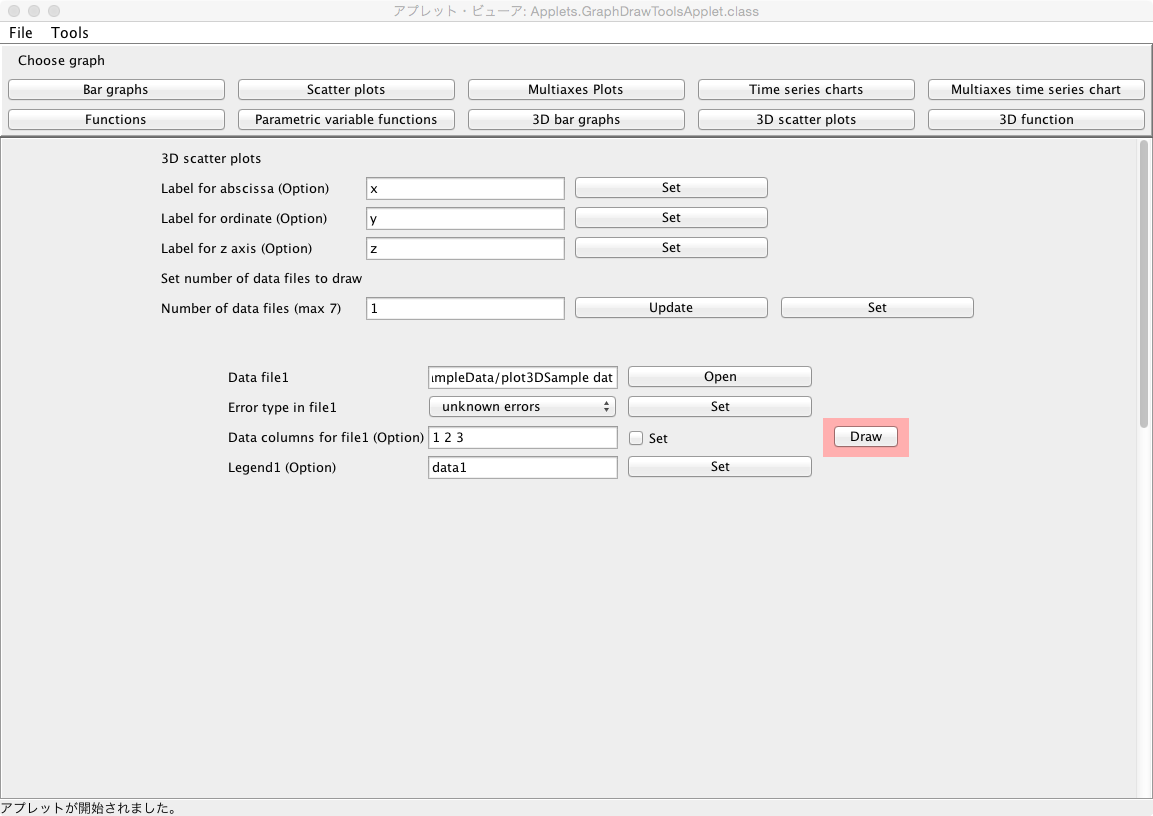Set the Legend1 value
Screen dimensions: 1153x816
(x=720, y=467)
